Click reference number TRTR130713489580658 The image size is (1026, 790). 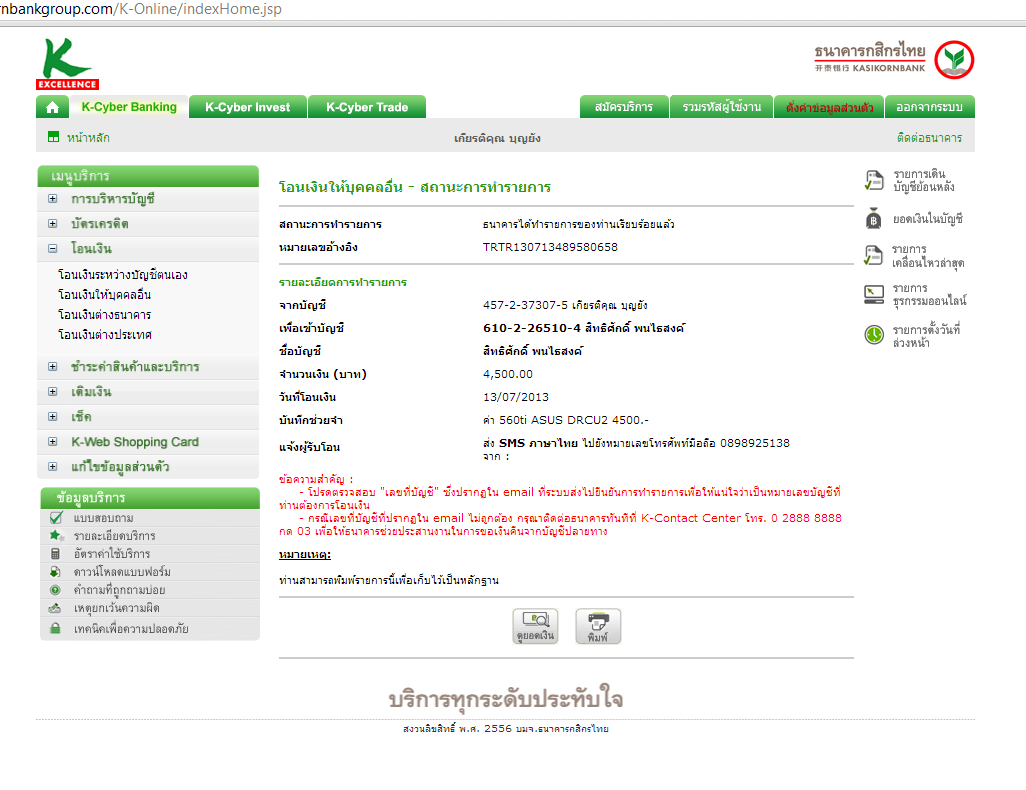click(x=550, y=247)
